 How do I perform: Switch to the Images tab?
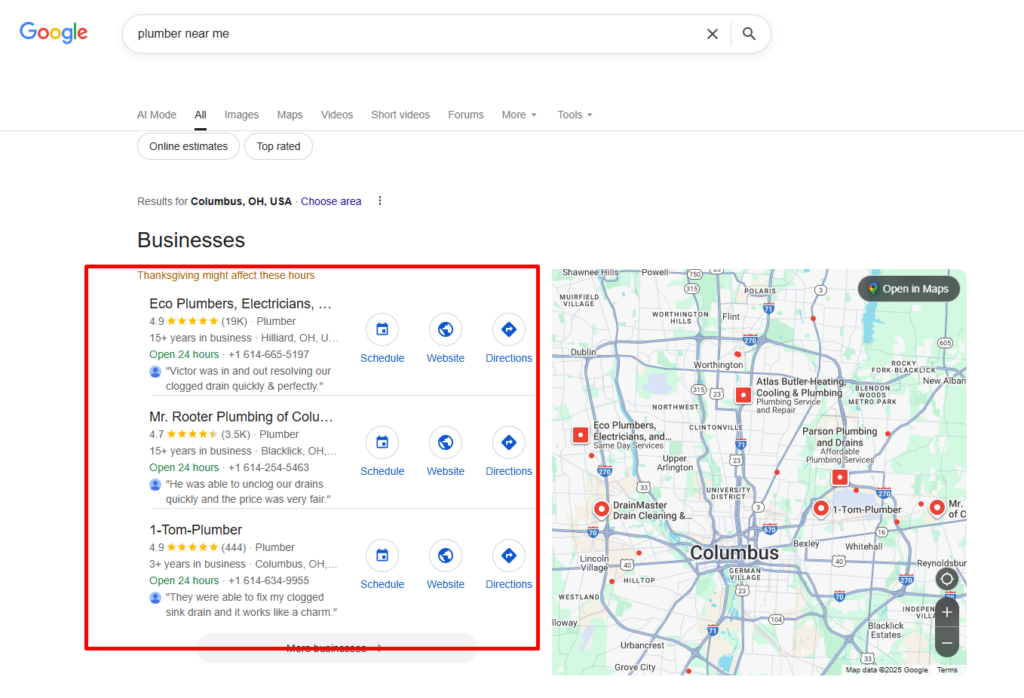pyautogui.click(x=241, y=114)
